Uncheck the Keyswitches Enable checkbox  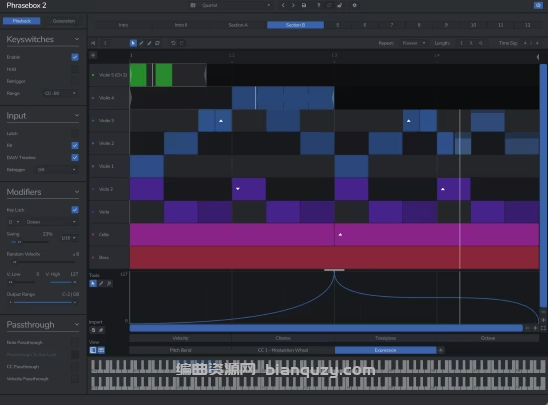tap(75, 57)
